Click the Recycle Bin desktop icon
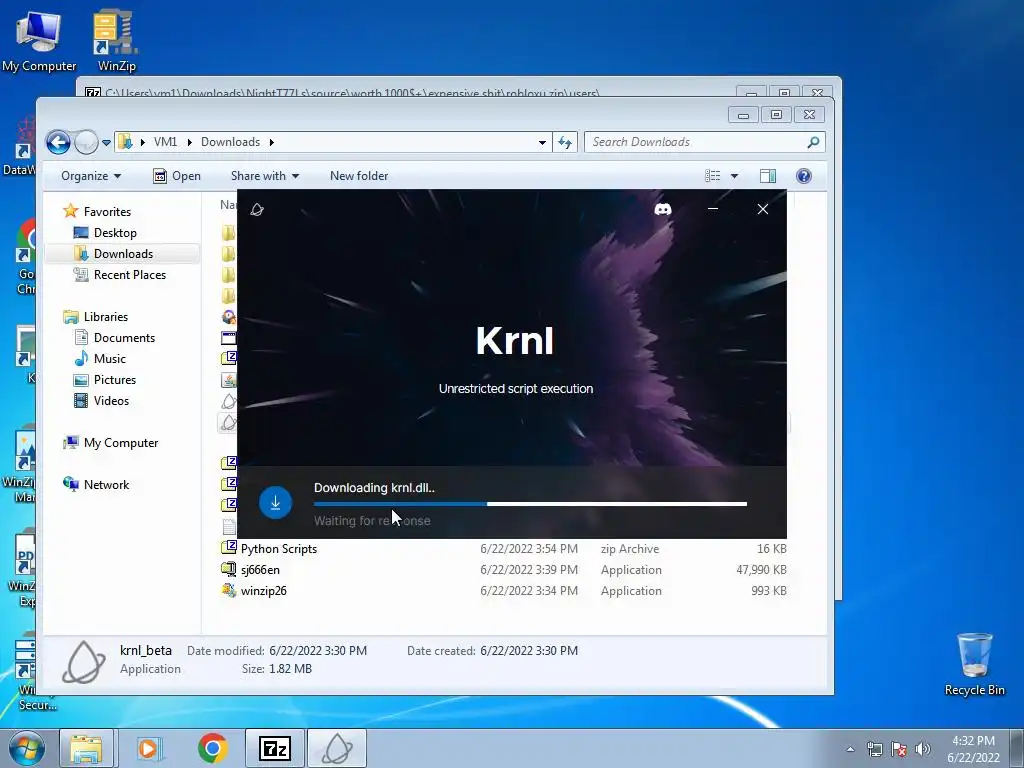 point(974,664)
